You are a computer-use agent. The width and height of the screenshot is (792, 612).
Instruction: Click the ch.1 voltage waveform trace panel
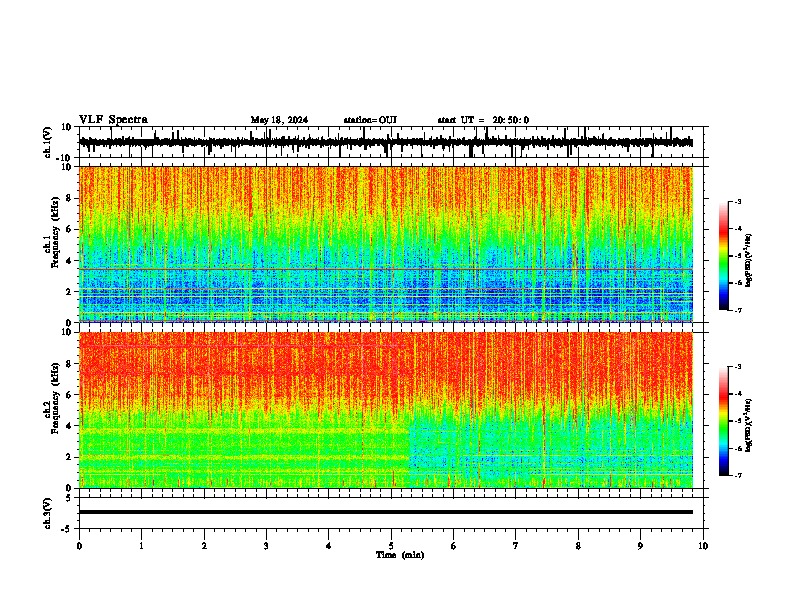point(391,142)
